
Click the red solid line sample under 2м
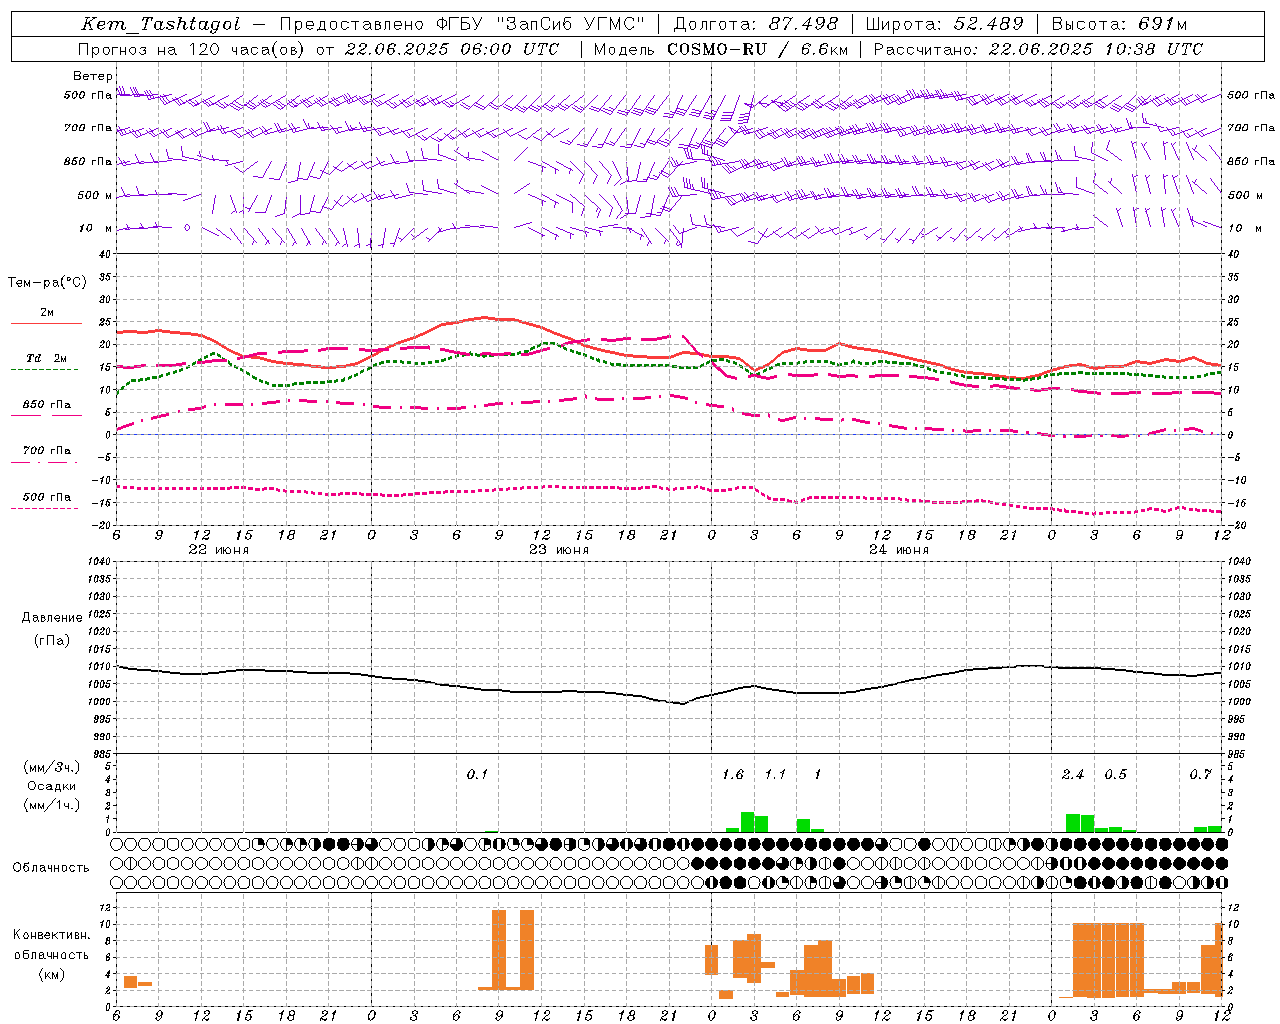46,323
